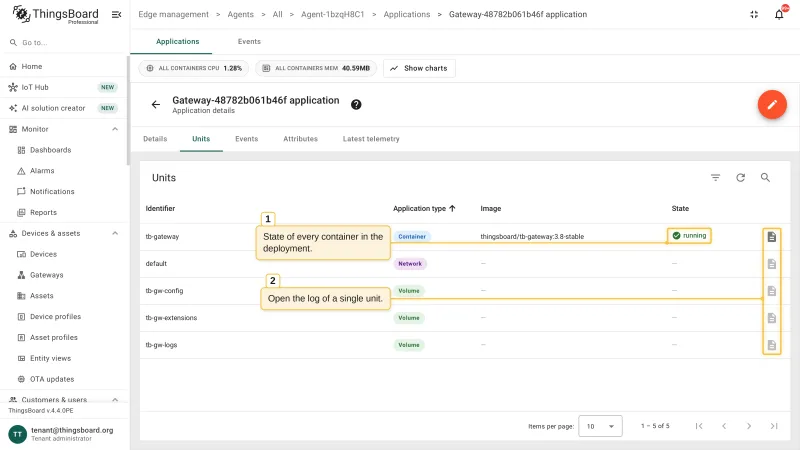
Task: Sort by Application type column
Action: [x=424, y=208]
